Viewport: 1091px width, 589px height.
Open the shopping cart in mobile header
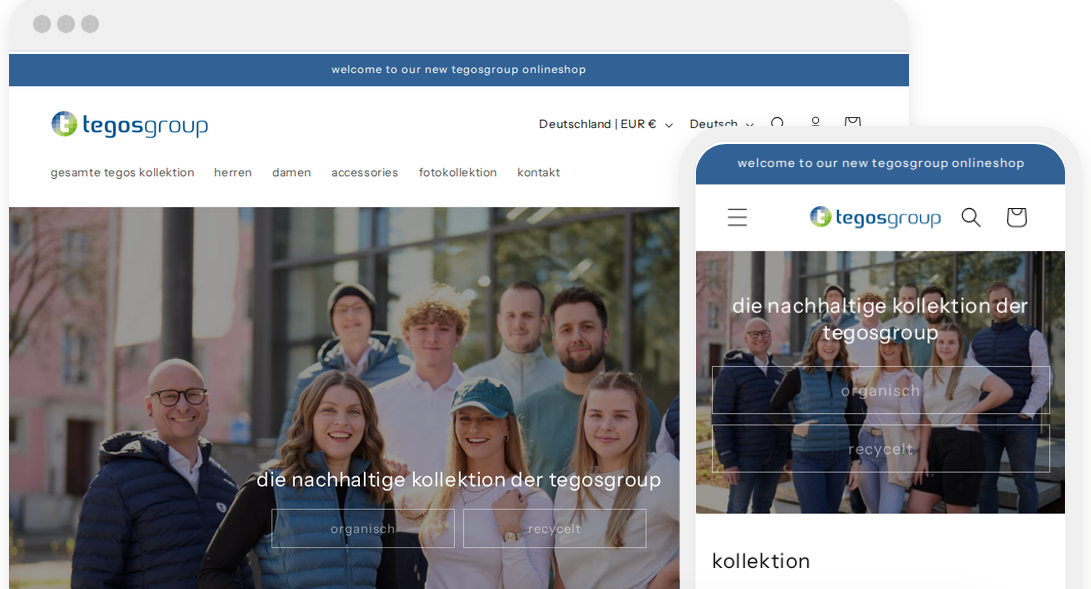[x=1016, y=217]
